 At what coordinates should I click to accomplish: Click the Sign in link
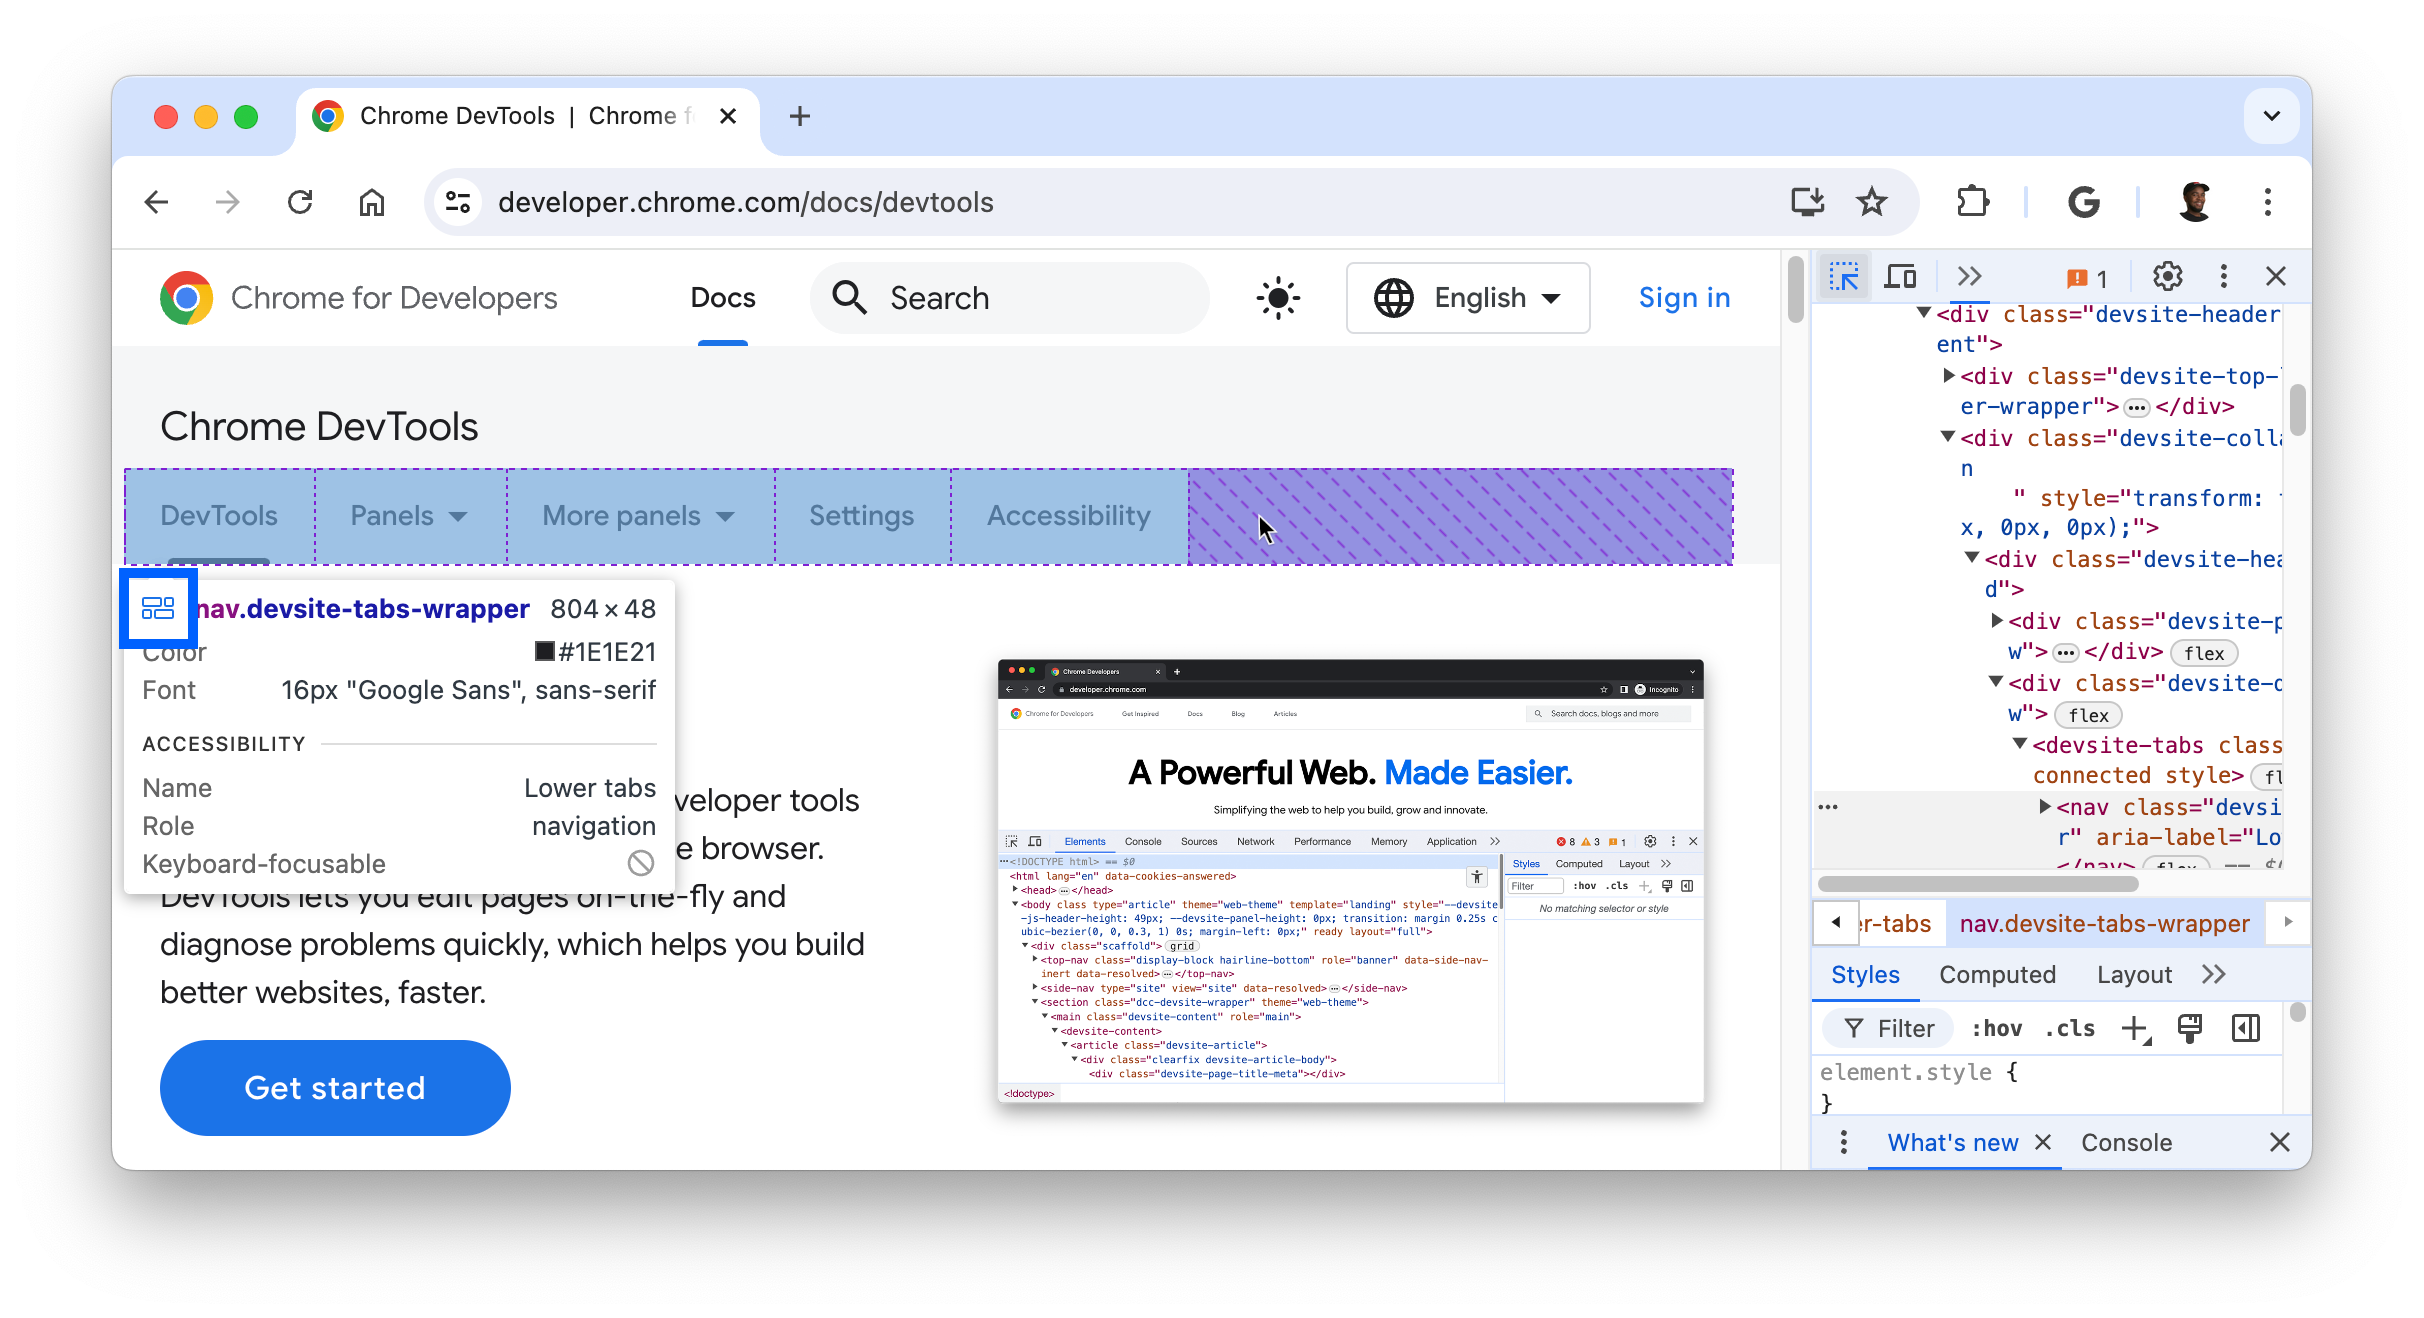tap(1684, 299)
